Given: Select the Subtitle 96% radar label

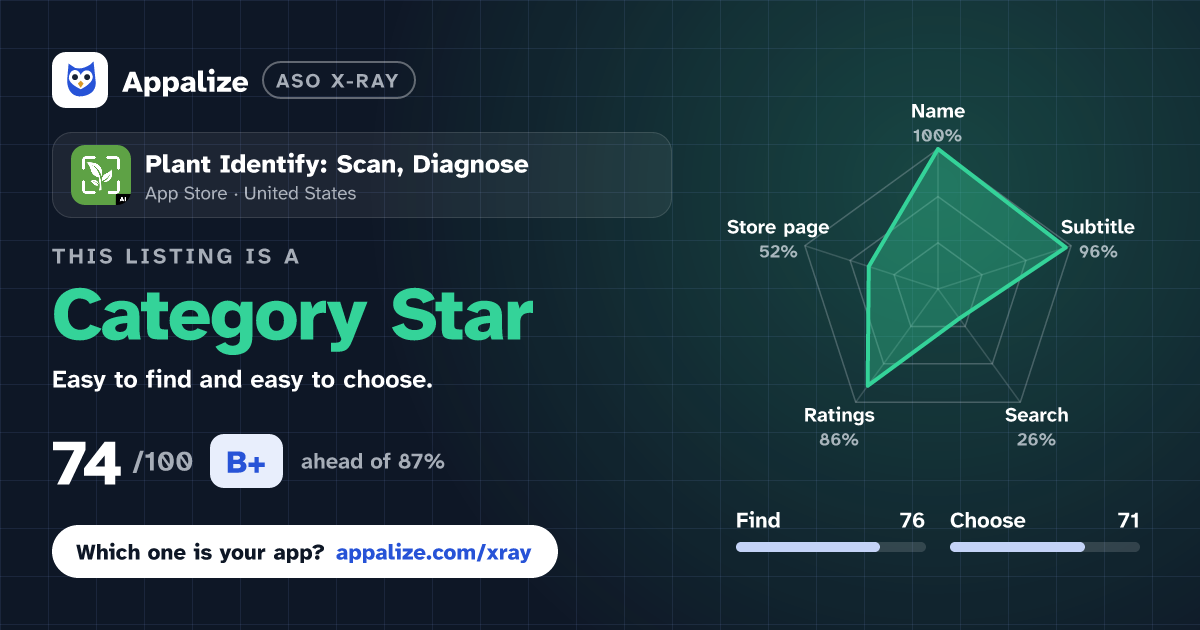Looking at the screenshot, I should pyautogui.click(x=1098, y=239).
